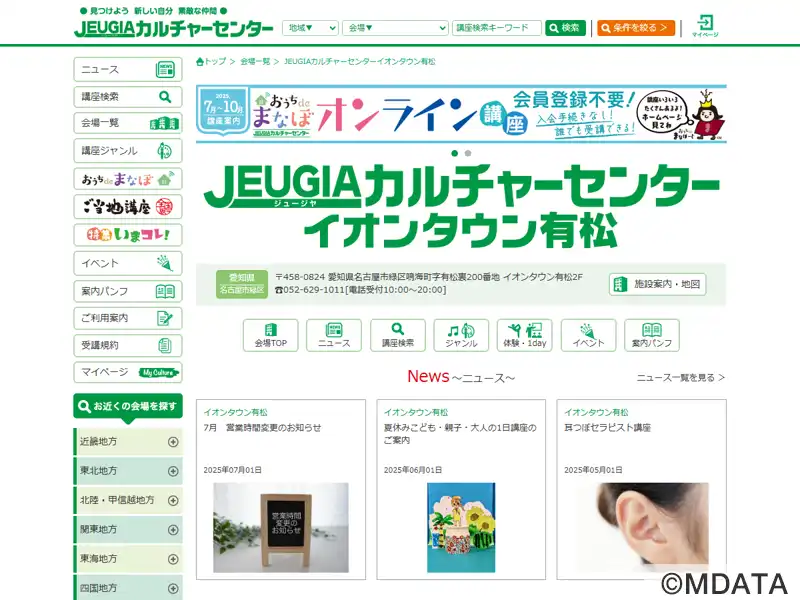Expand the 北陸・甲信越地方 region
This screenshot has height=600, width=800.
[173, 501]
